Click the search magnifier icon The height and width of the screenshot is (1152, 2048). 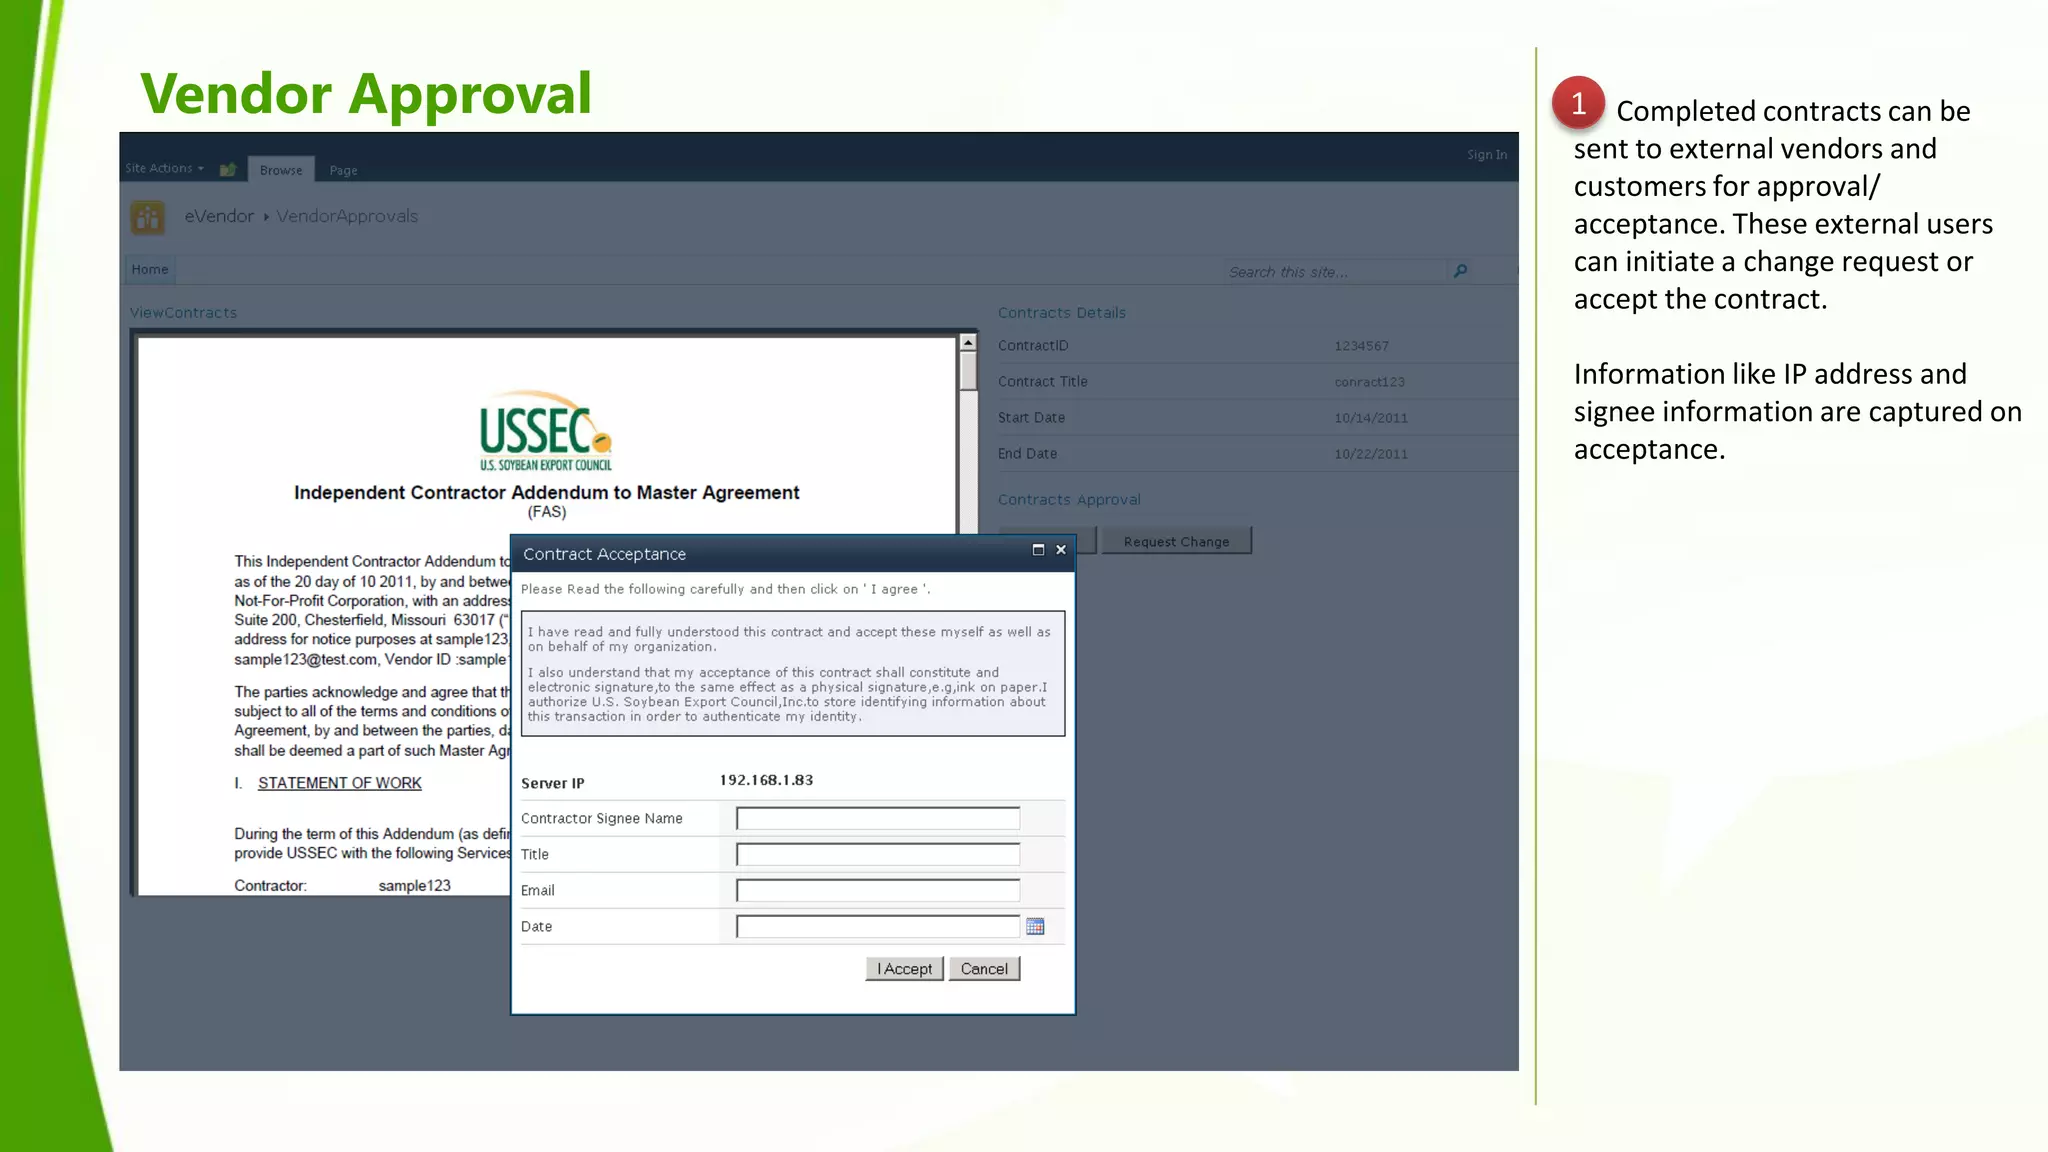1460,271
